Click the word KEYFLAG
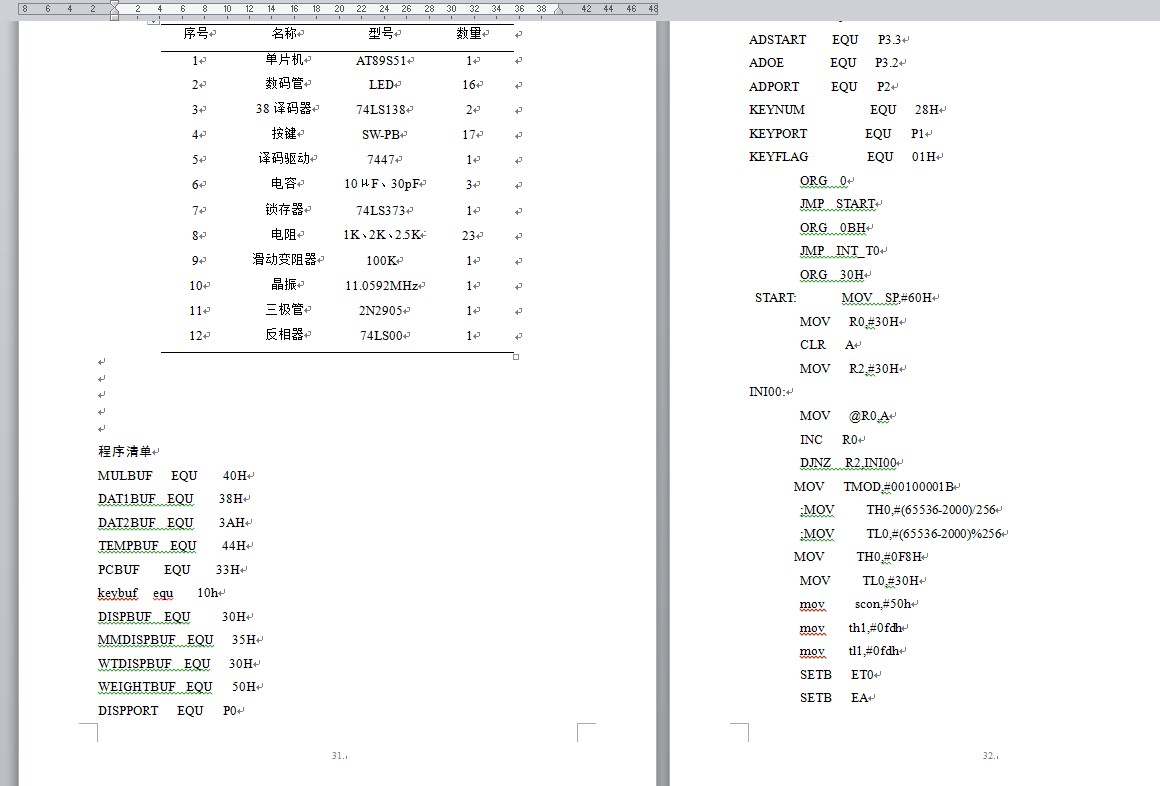 pos(778,157)
